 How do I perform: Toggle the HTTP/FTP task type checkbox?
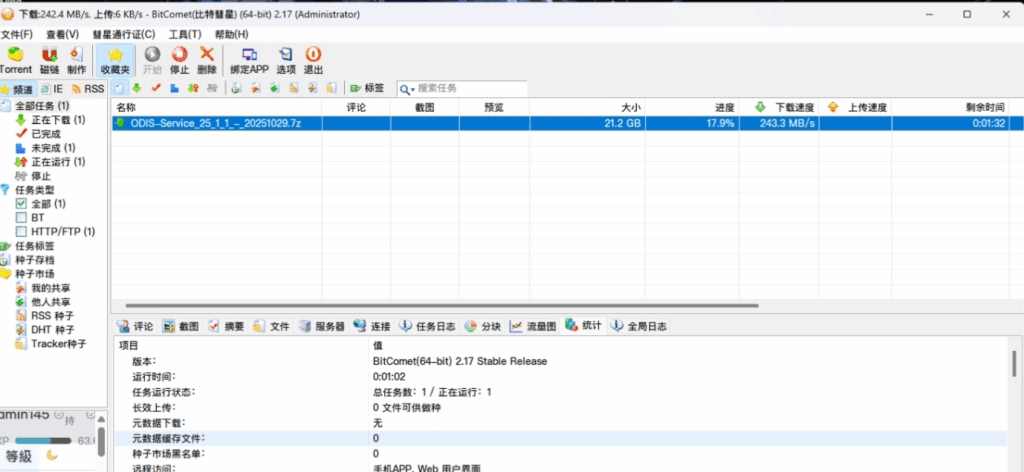click(22, 231)
